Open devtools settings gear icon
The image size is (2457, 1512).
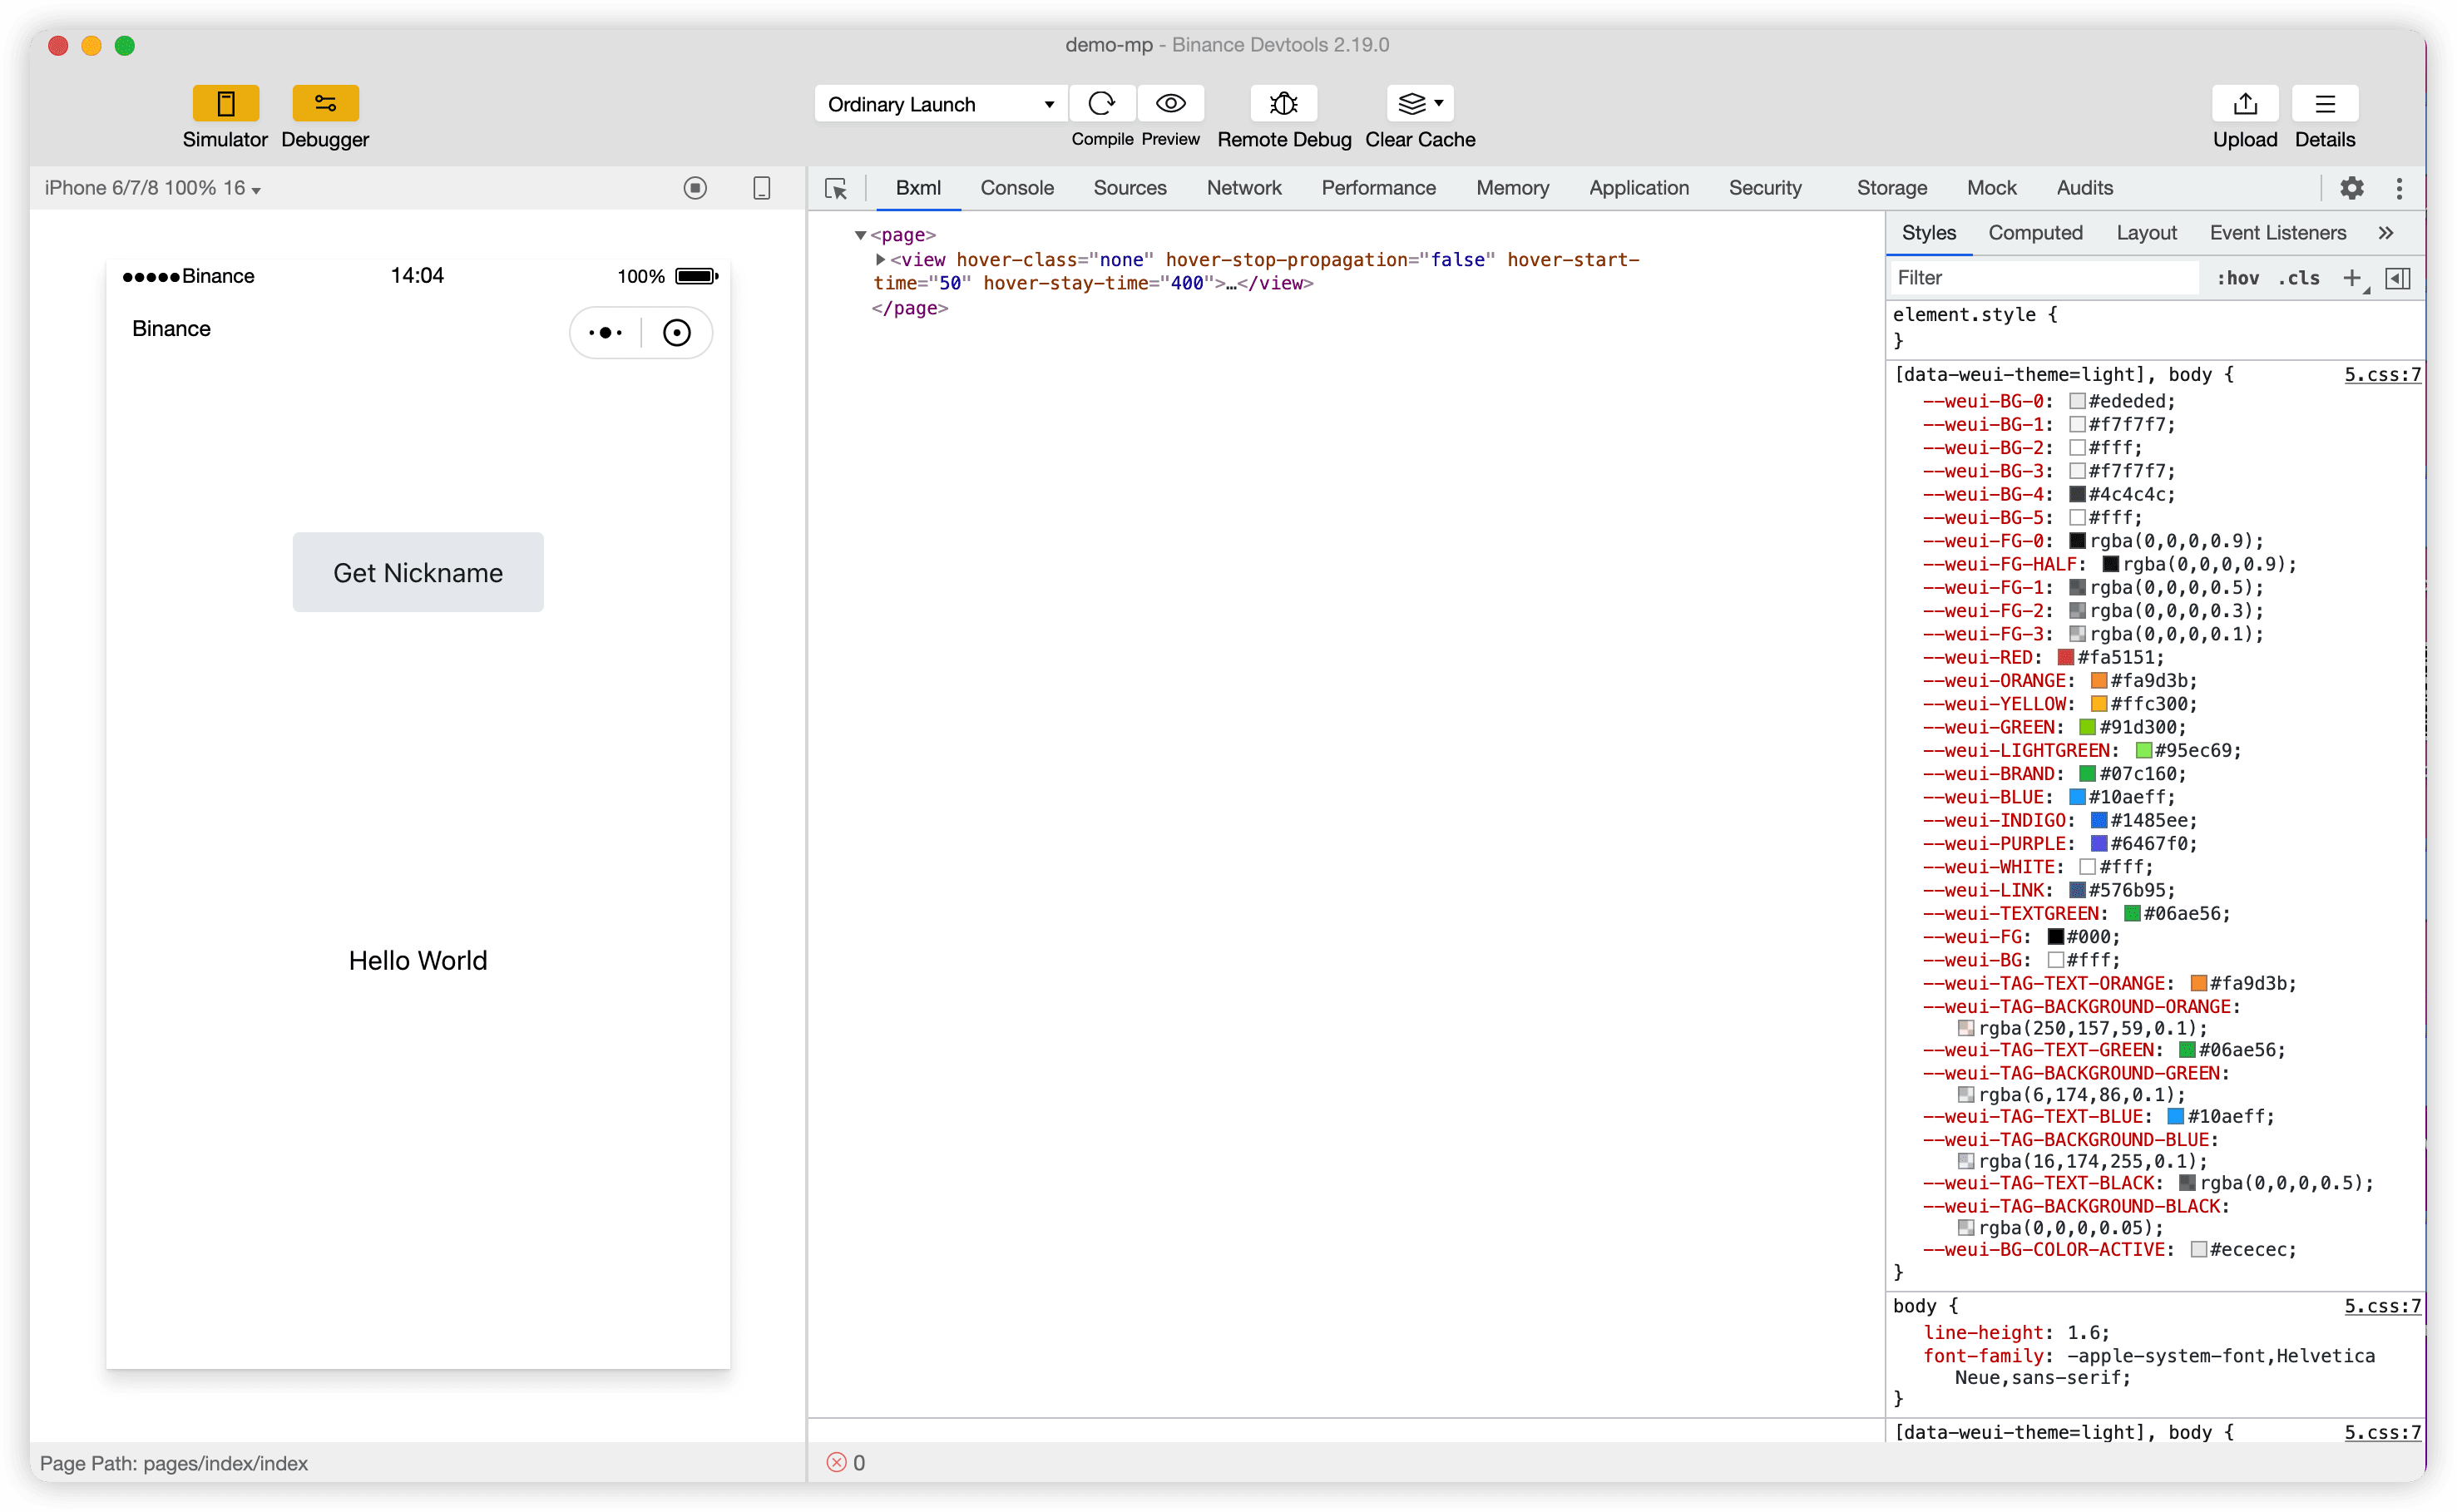click(x=2352, y=188)
